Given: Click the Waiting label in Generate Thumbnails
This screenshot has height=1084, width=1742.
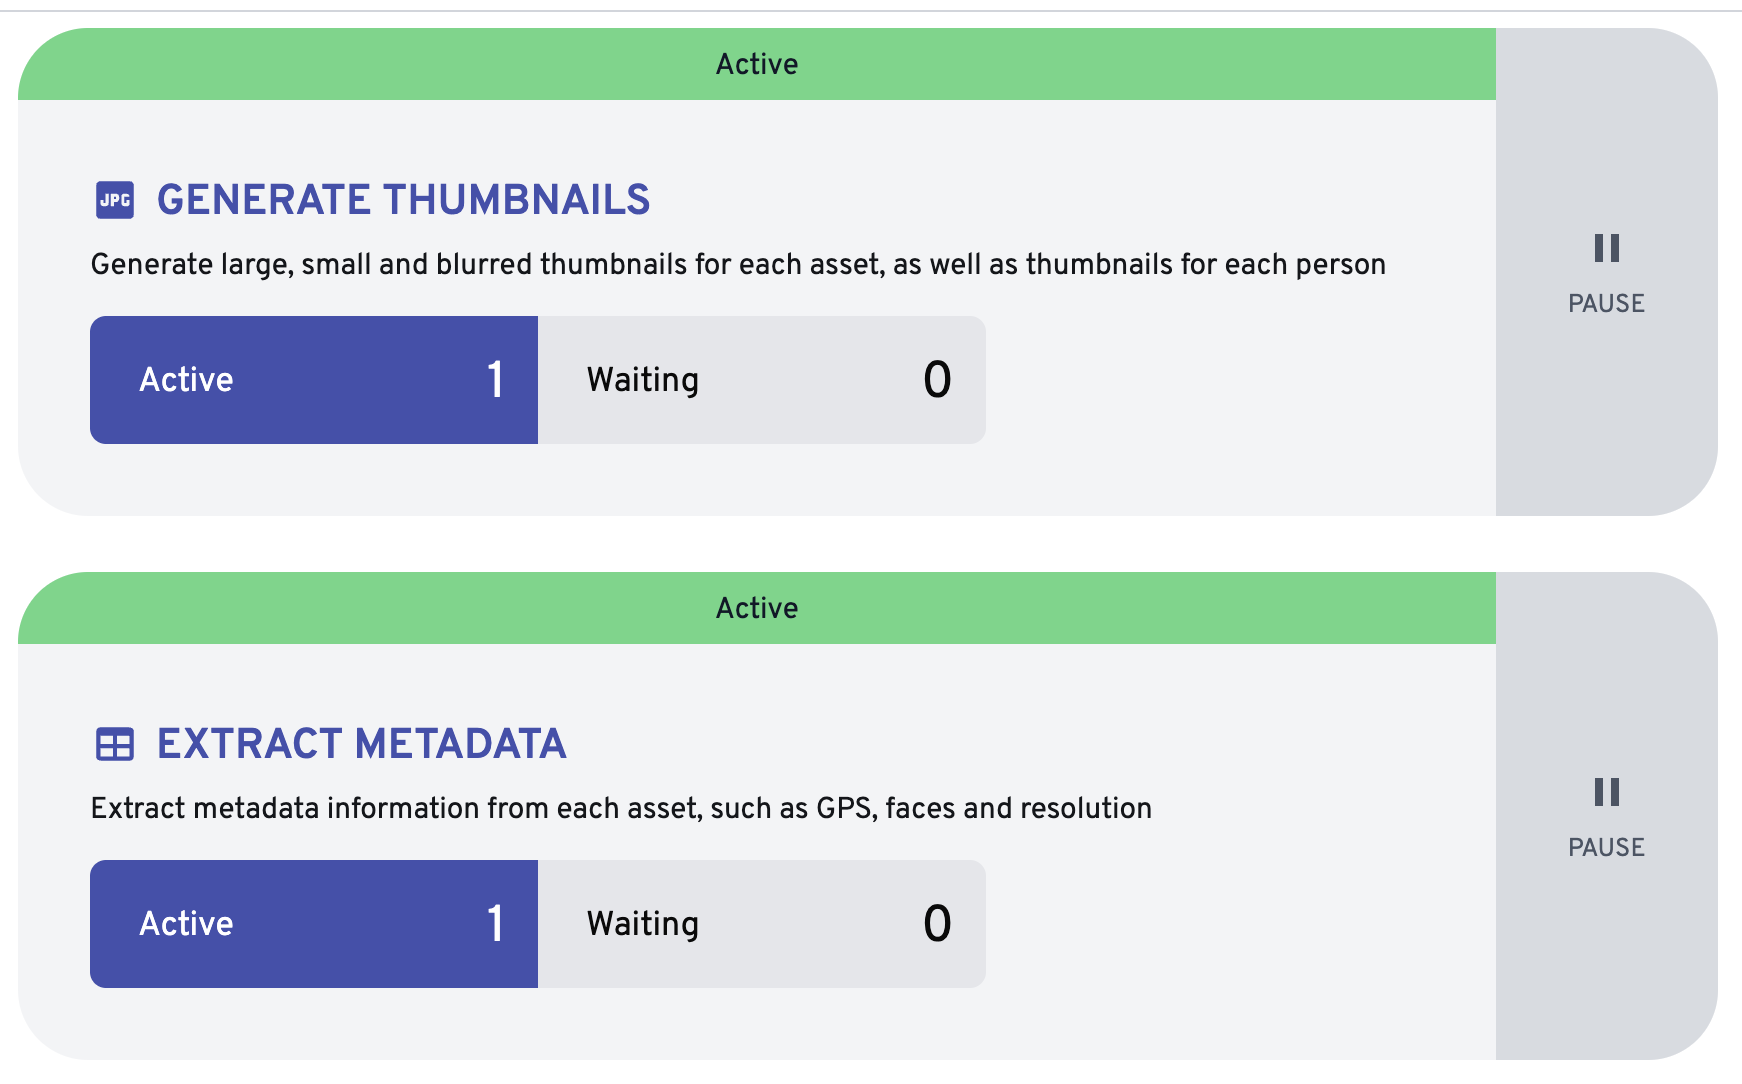Looking at the screenshot, I should pos(643,380).
